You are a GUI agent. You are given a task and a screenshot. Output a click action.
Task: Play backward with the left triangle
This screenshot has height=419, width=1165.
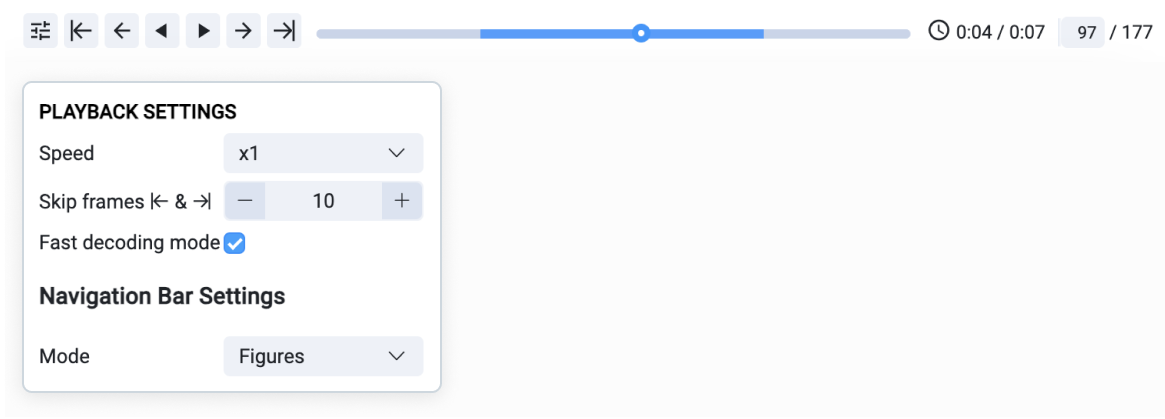tap(162, 31)
